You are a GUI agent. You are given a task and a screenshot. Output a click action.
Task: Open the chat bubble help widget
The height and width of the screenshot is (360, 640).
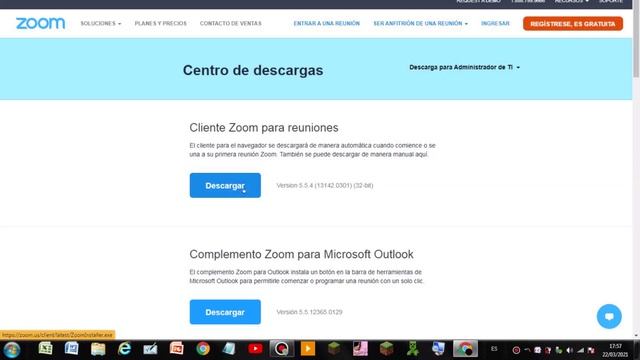(609, 316)
